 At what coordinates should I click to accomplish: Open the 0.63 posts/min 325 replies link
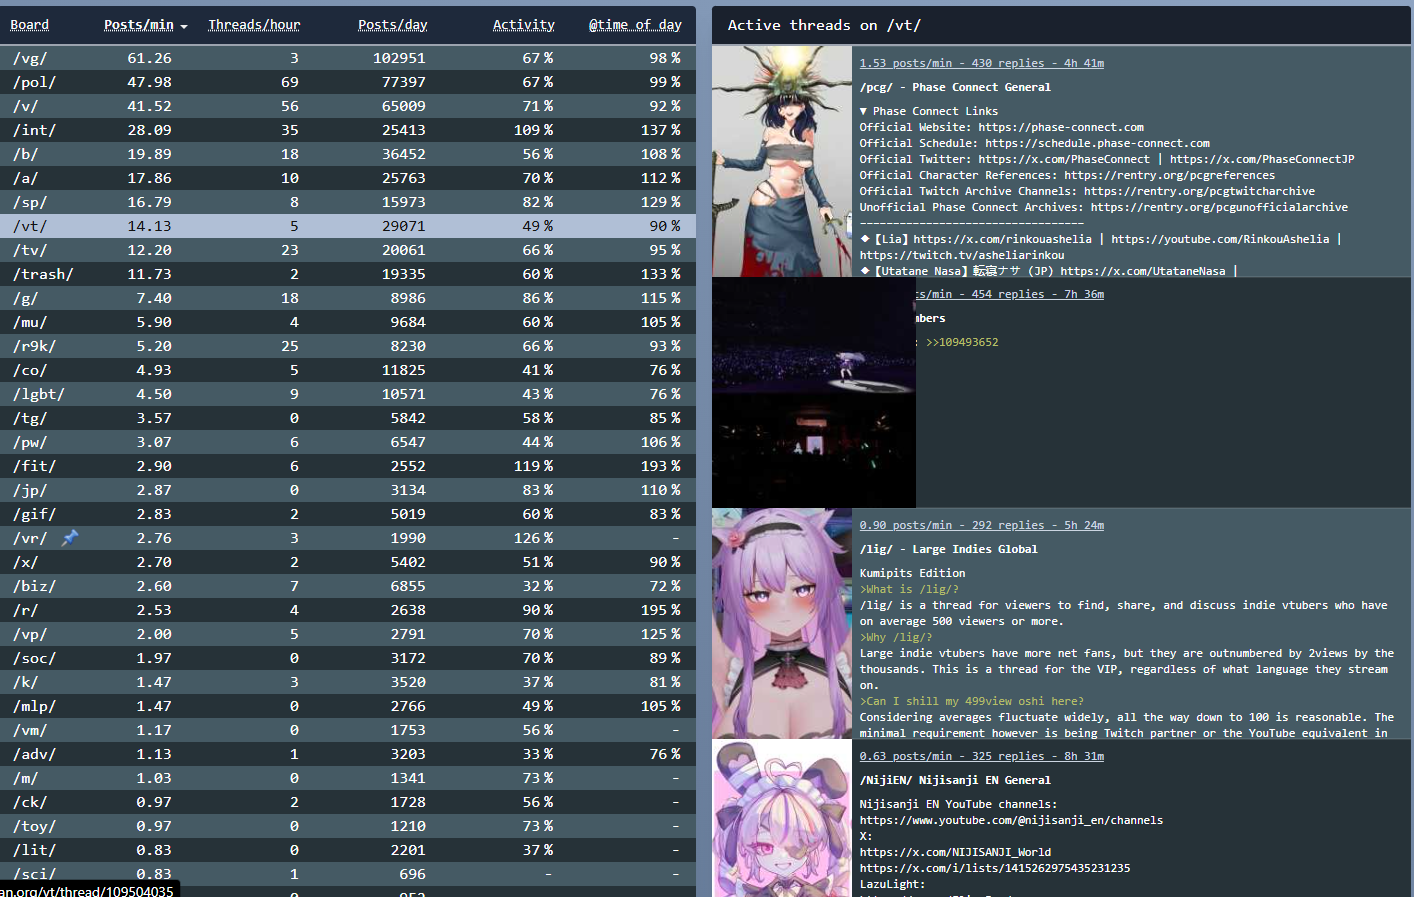982,756
